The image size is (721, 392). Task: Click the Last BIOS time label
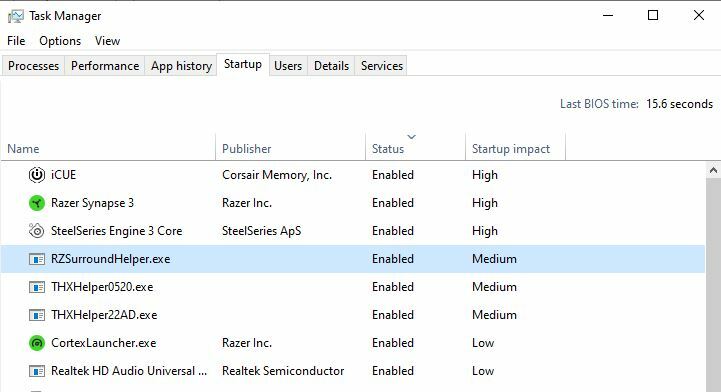click(x=599, y=104)
